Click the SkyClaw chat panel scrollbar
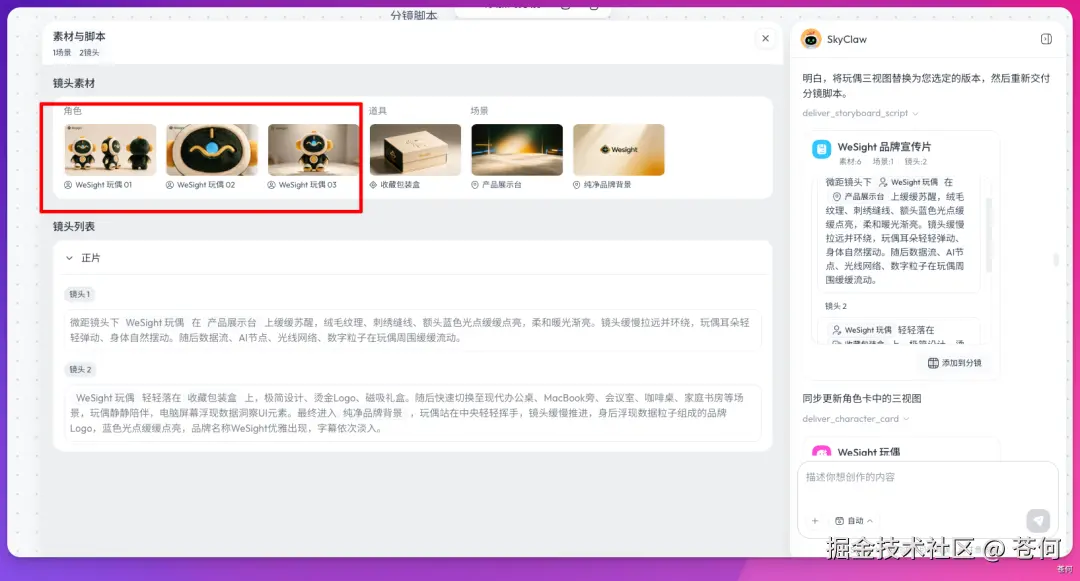Image resolution: width=1080 pixels, height=581 pixels. 1056,260
